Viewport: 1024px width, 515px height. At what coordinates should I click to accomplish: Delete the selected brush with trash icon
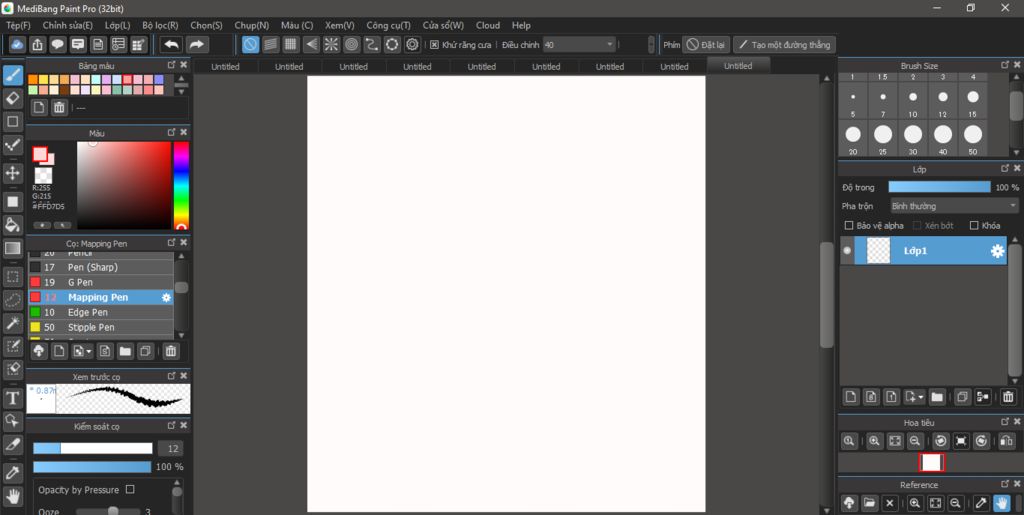[170, 351]
